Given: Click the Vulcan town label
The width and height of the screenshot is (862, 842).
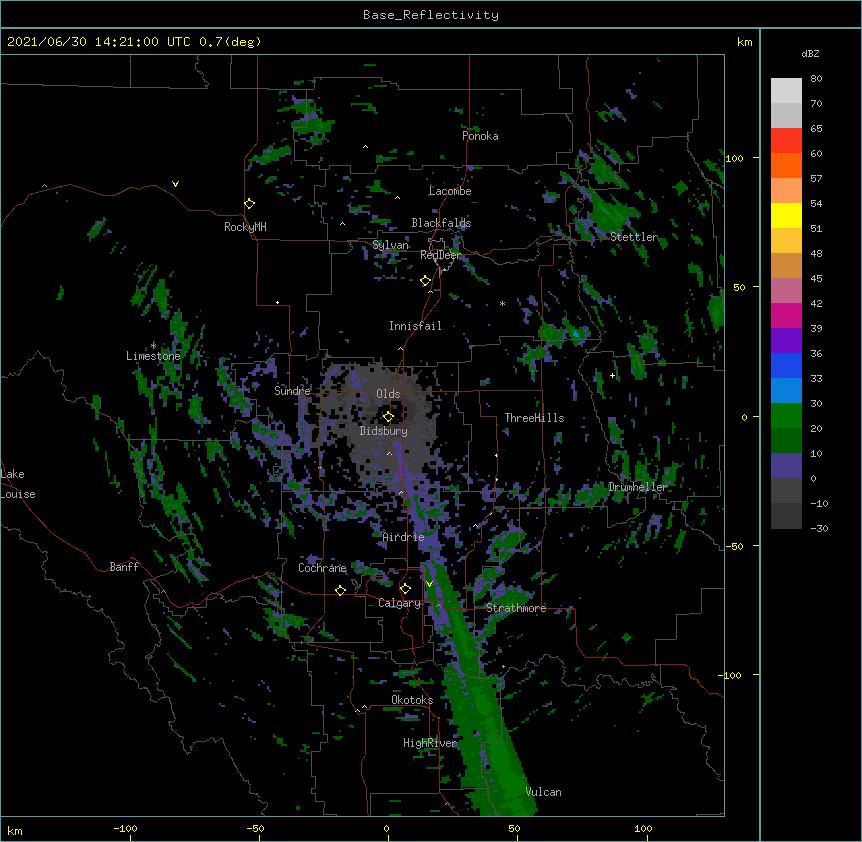Looking at the screenshot, I should 543,792.
